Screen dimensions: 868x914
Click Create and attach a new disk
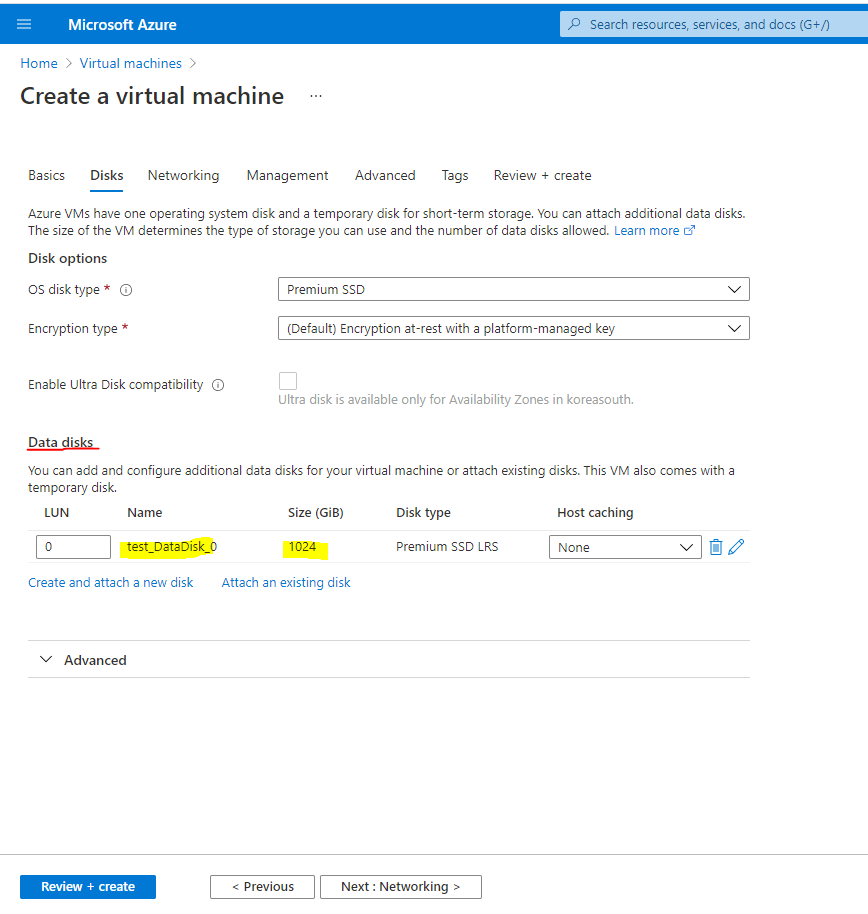(x=111, y=582)
